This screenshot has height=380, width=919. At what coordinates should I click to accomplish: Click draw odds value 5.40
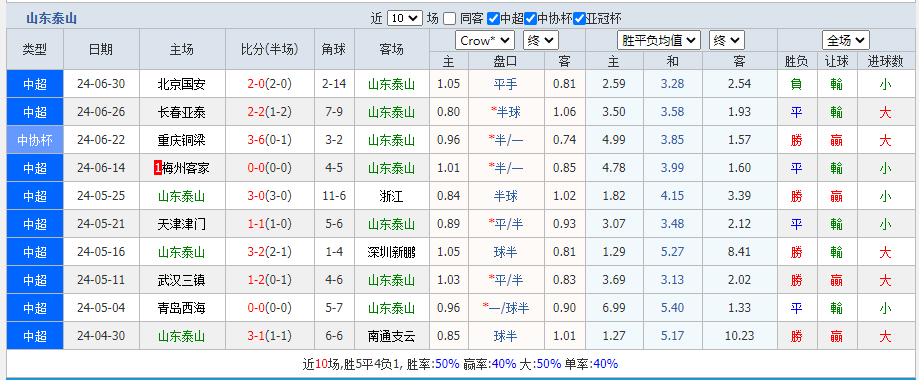(x=672, y=308)
